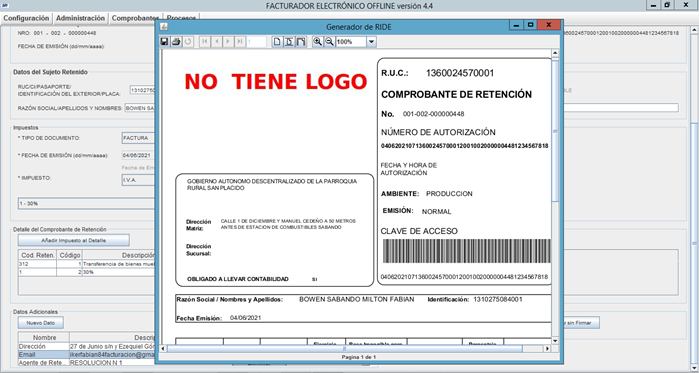The image size is (699, 373).
Task: Select the fit width view icon
Action: 301,42
